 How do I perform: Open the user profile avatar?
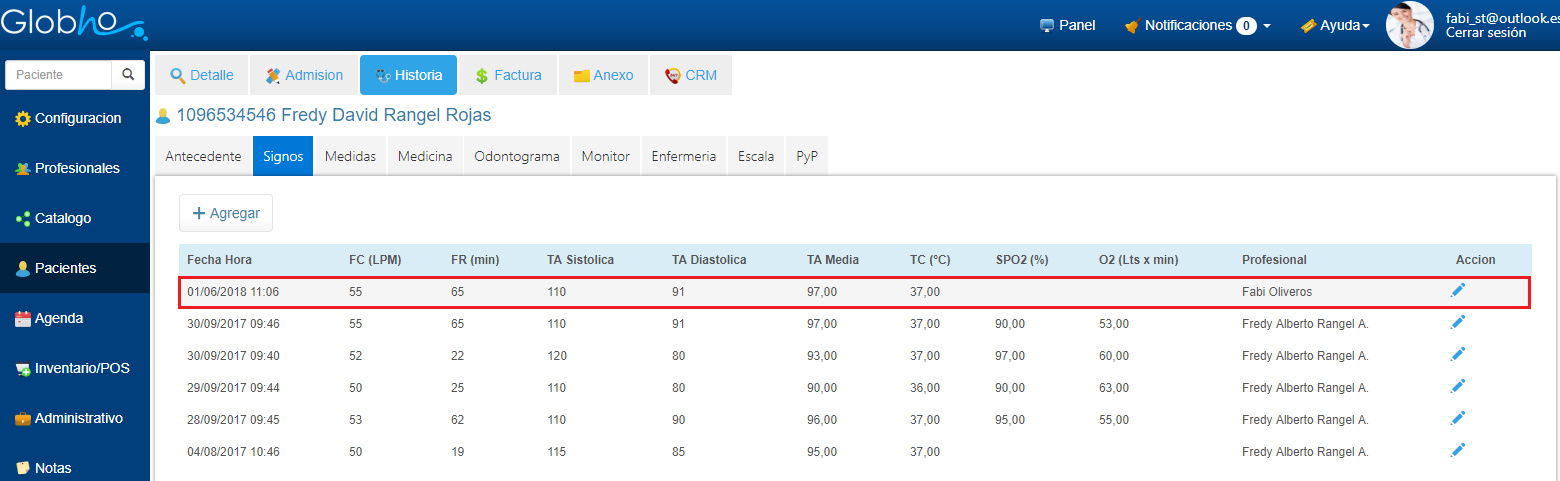1409,25
